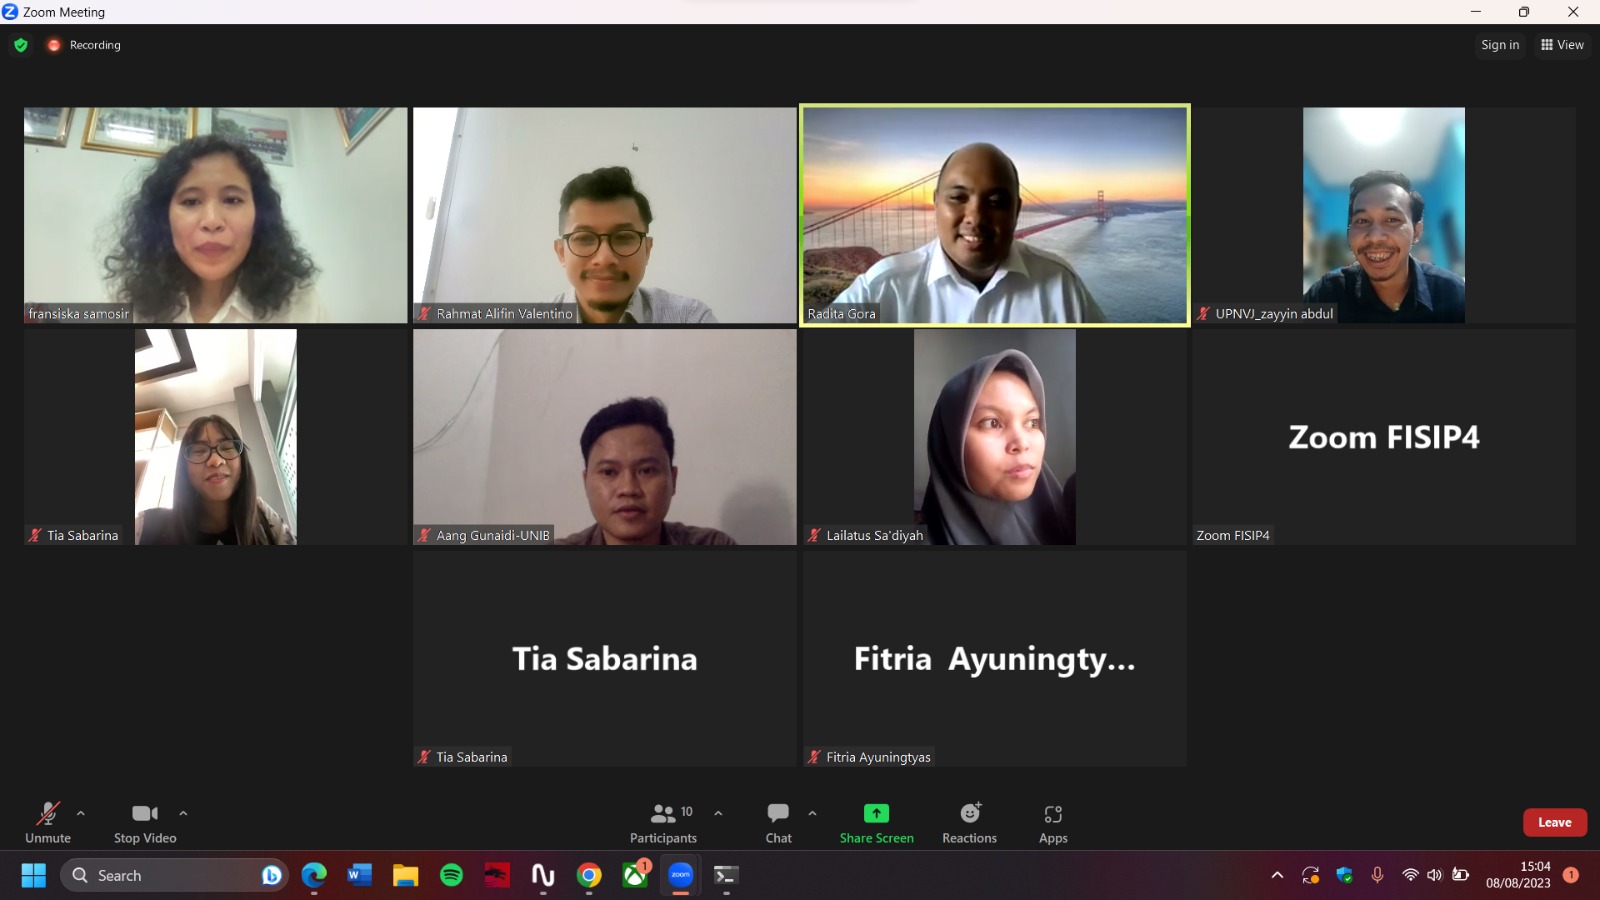
Task: Click the green Share Screen icon
Action: (876, 814)
